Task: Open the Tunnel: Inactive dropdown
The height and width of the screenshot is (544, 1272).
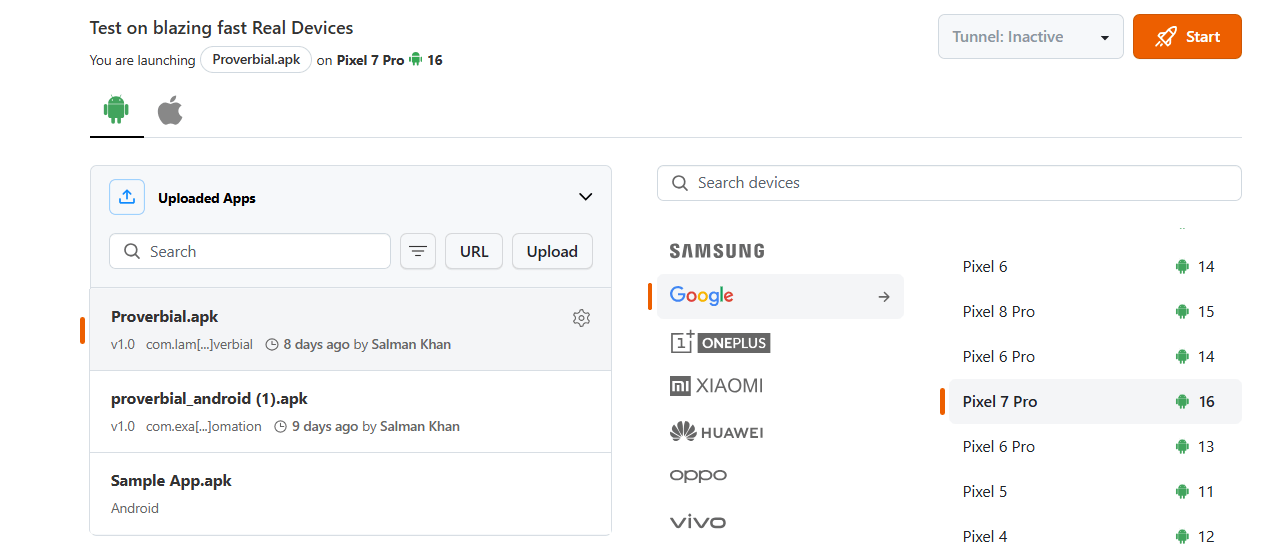Action: (1031, 37)
